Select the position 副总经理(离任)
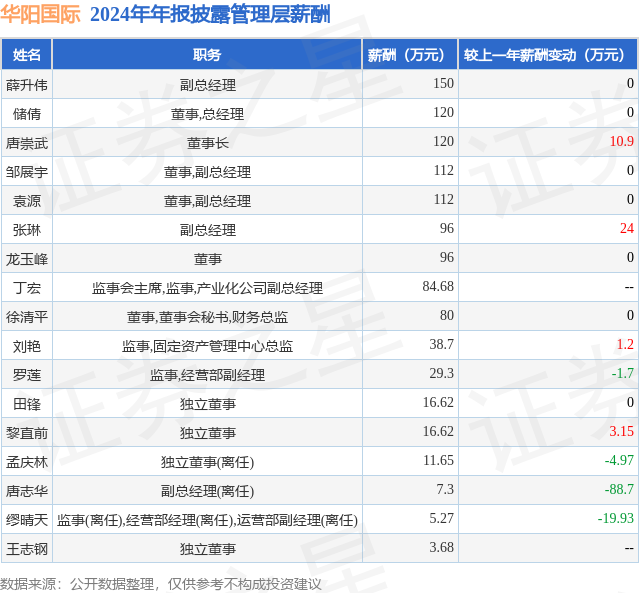Screen dimensions: 639x593 pyautogui.click(x=207, y=491)
